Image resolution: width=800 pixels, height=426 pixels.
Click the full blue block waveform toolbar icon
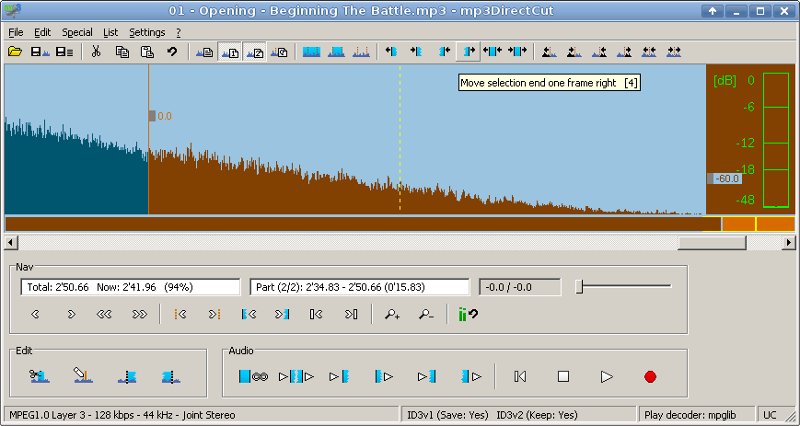311,52
